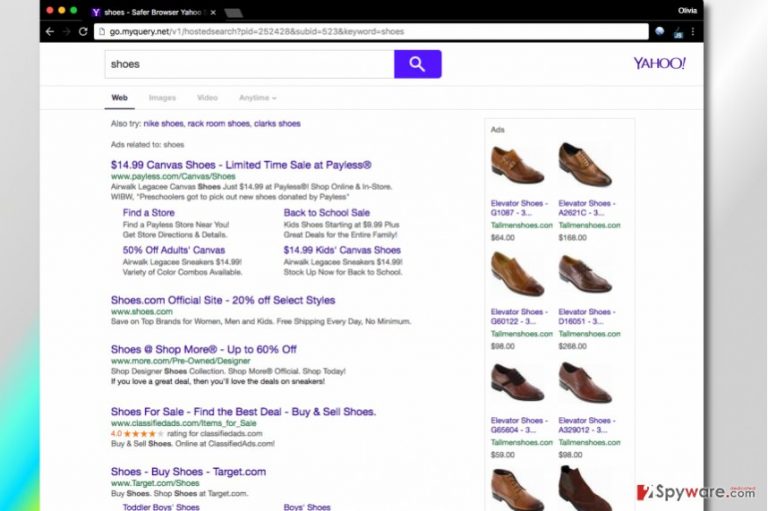Open '$14.99 Kids' Canvas Shoes' sitelink
The width and height of the screenshot is (768, 511).
[x=342, y=250]
